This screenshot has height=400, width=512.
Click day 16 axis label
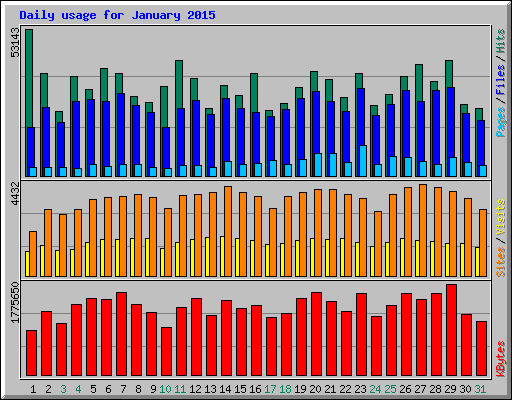[255, 389]
